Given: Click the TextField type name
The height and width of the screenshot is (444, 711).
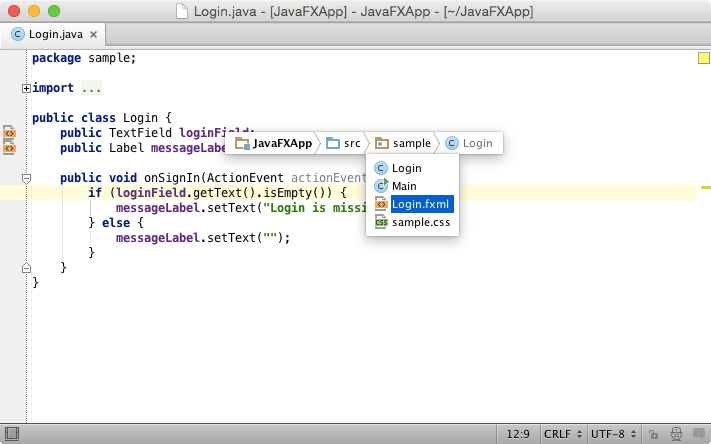Looking at the screenshot, I should 140,133.
